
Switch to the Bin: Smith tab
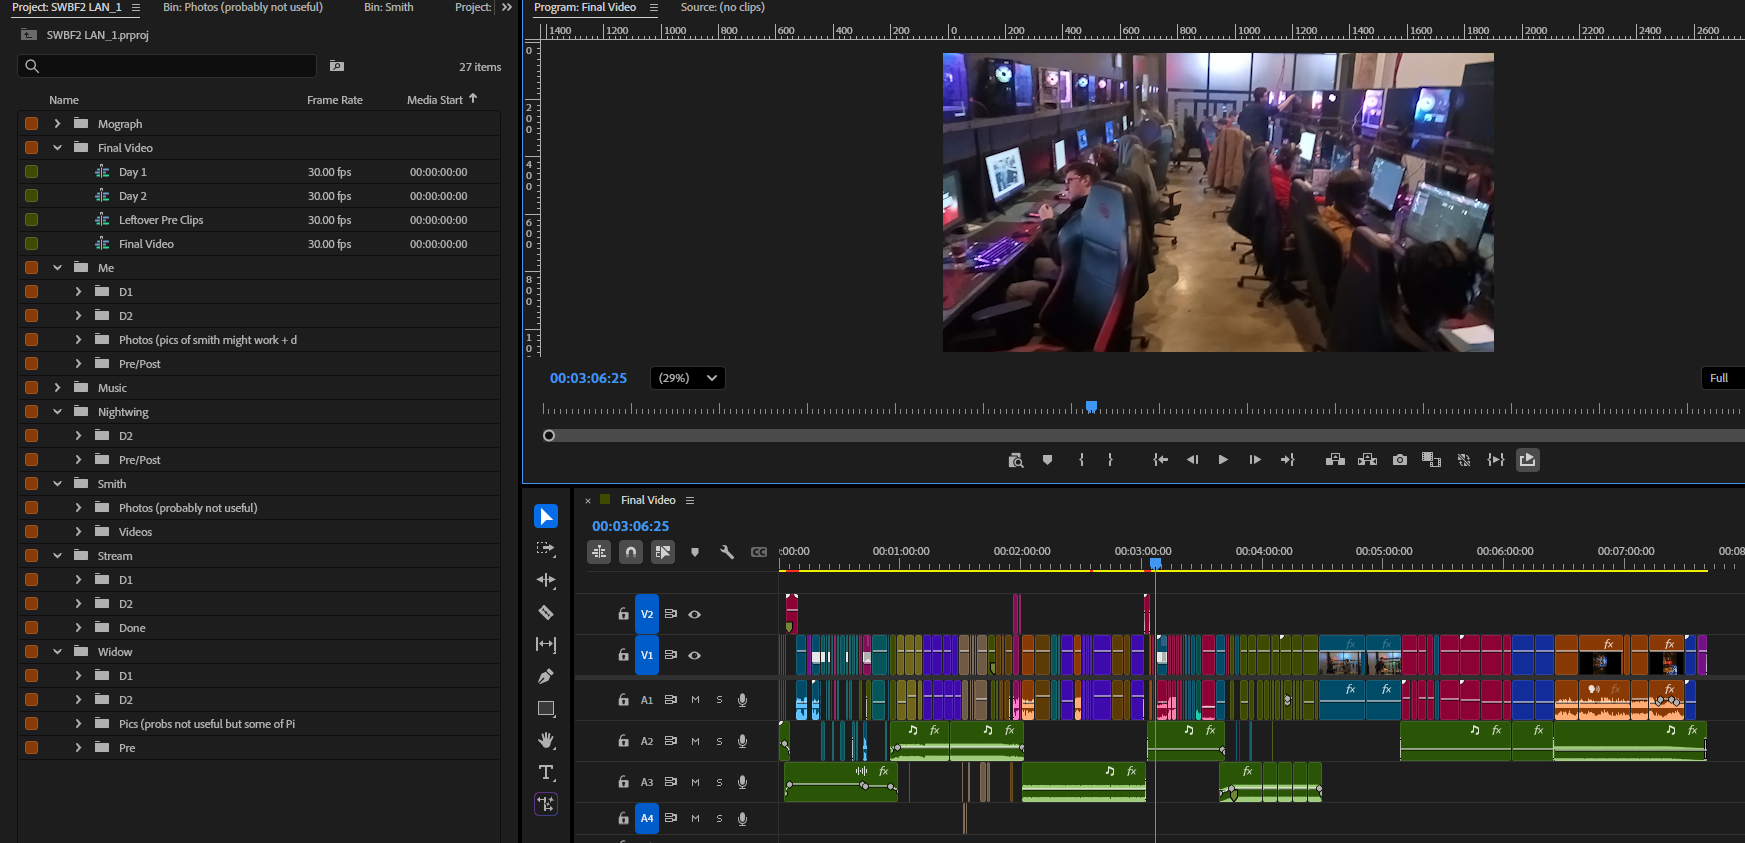click(388, 8)
